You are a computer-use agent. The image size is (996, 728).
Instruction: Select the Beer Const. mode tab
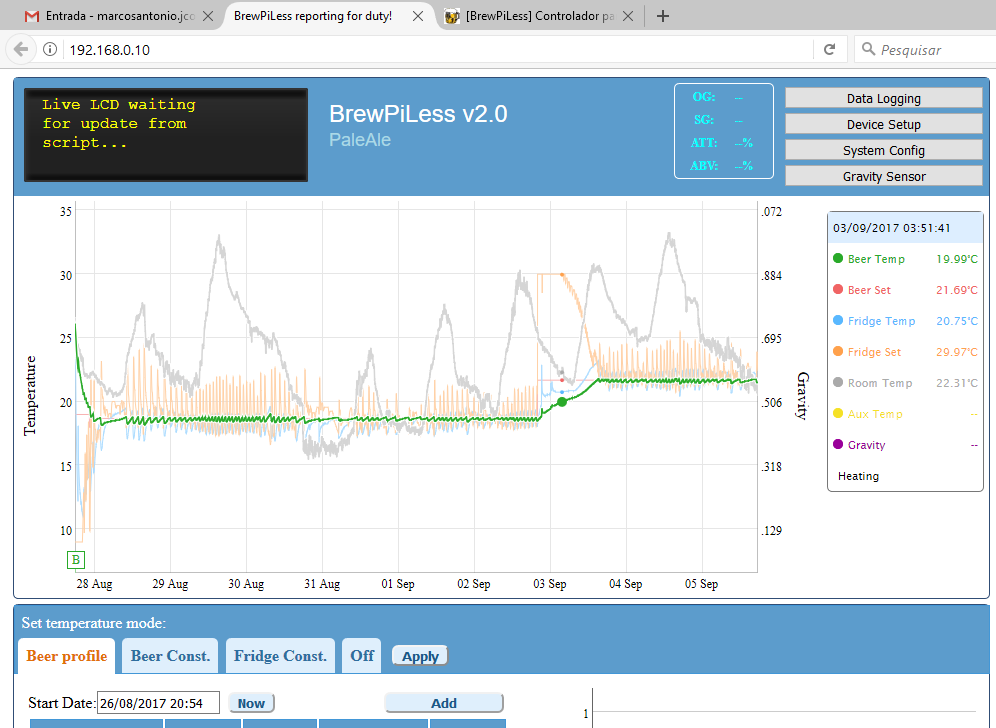pyautogui.click(x=170, y=656)
